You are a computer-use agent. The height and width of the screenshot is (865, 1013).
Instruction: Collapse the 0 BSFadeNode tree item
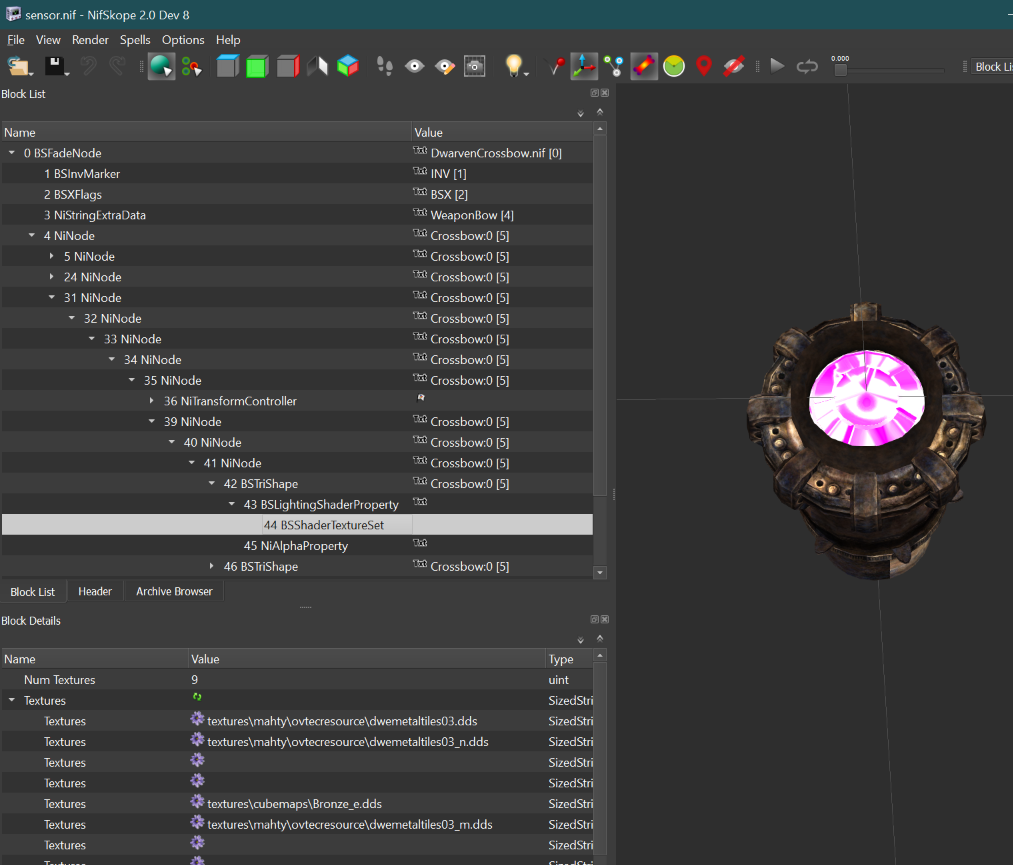click(12, 153)
